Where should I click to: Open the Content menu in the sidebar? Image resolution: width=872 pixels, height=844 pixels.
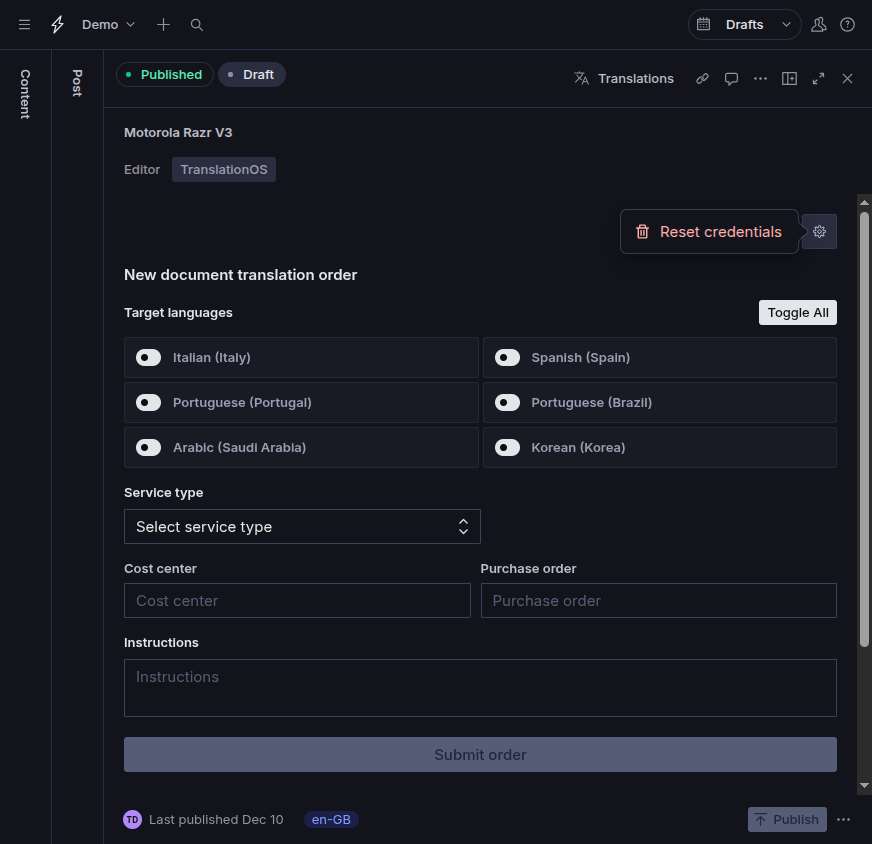(24, 93)
